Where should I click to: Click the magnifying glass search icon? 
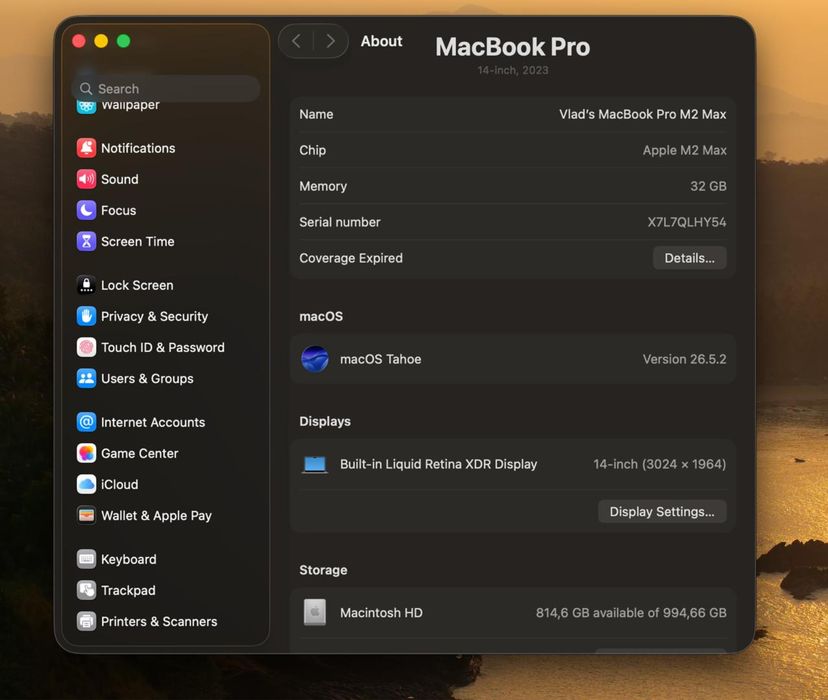86,89
